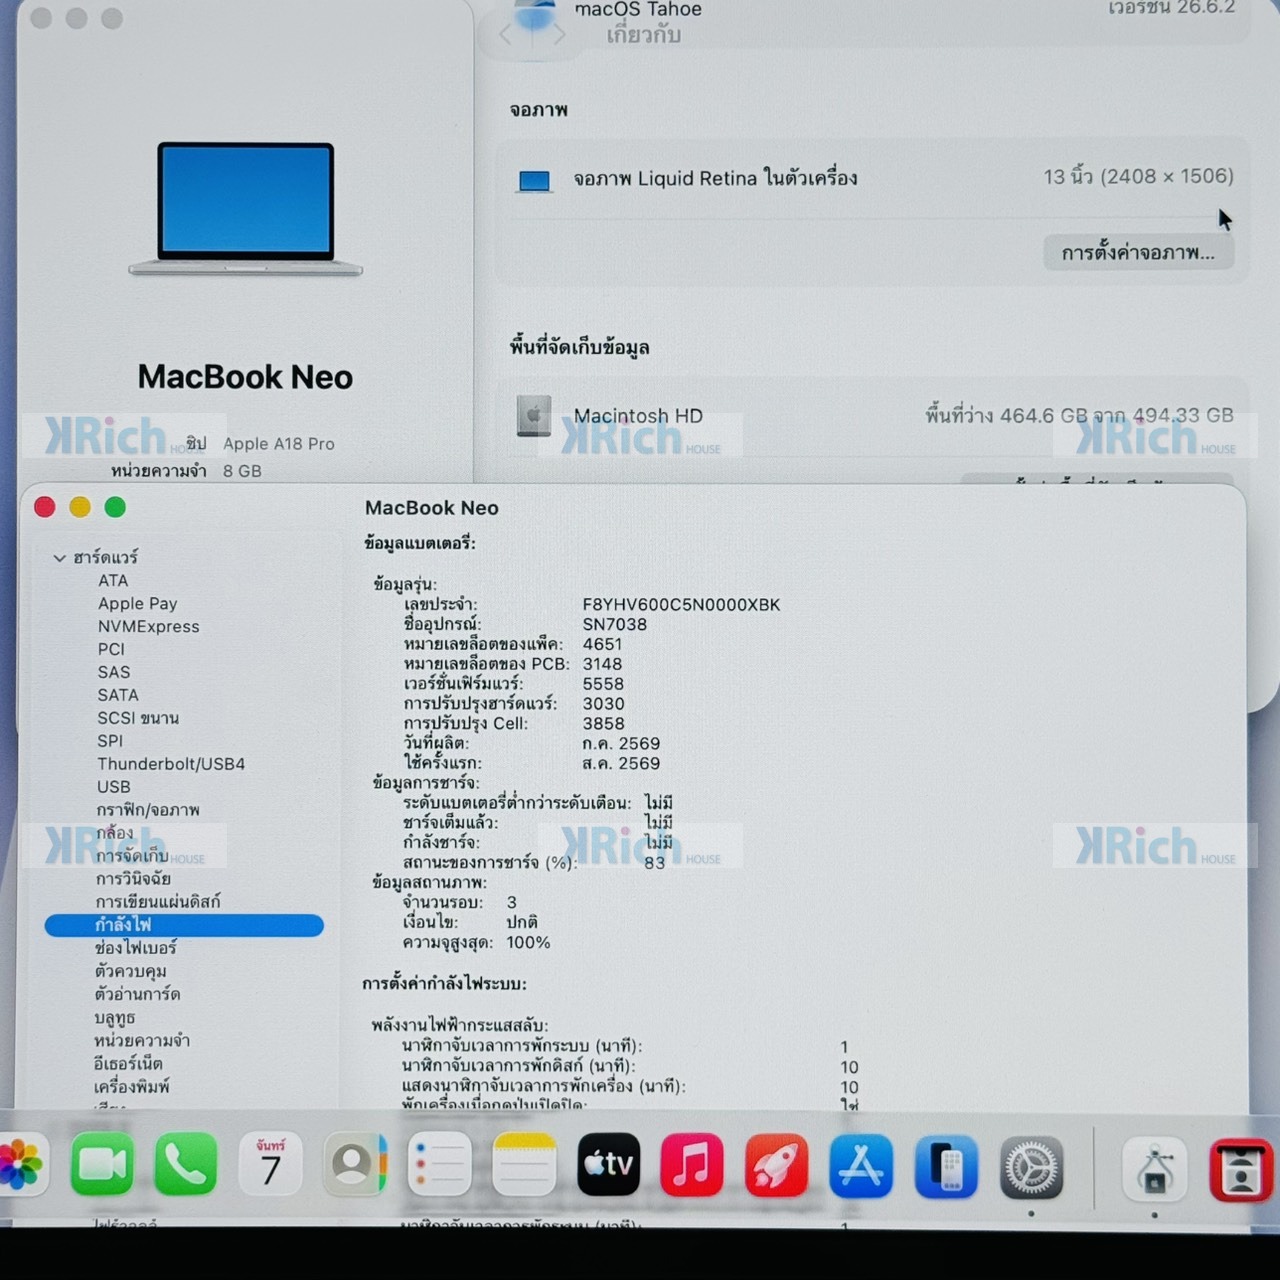The height and width of the screenshot is (1280, 1280).
Task: Select SPI in the hardware list
Action: click(x=110, y=741)
